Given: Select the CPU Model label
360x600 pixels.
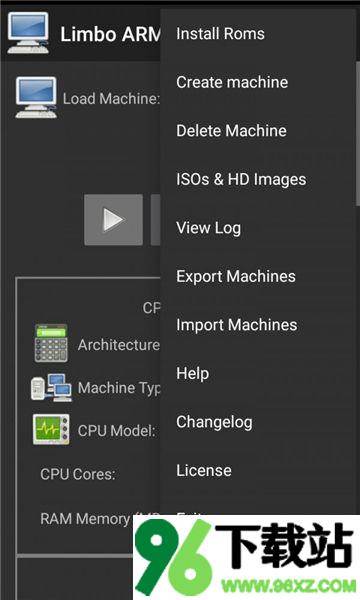Looking at the screenshot, I should click(116, 431).
